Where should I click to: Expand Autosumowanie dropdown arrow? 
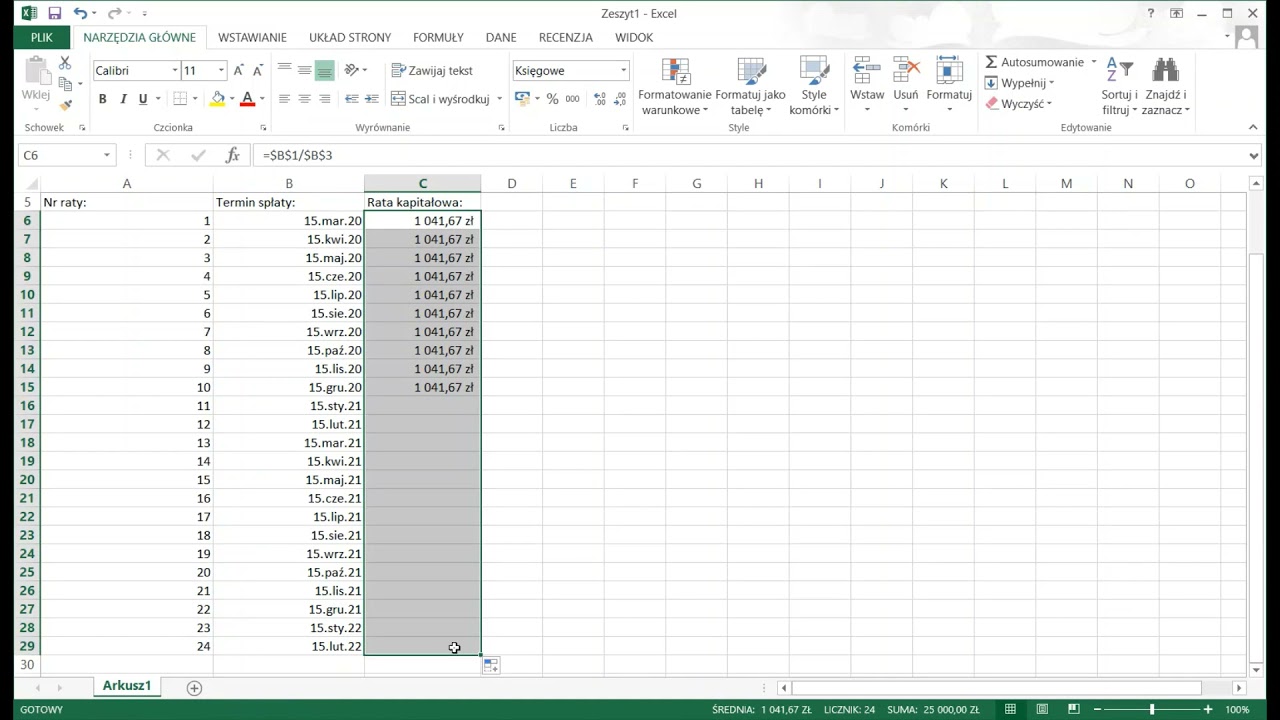(1093, 62)
